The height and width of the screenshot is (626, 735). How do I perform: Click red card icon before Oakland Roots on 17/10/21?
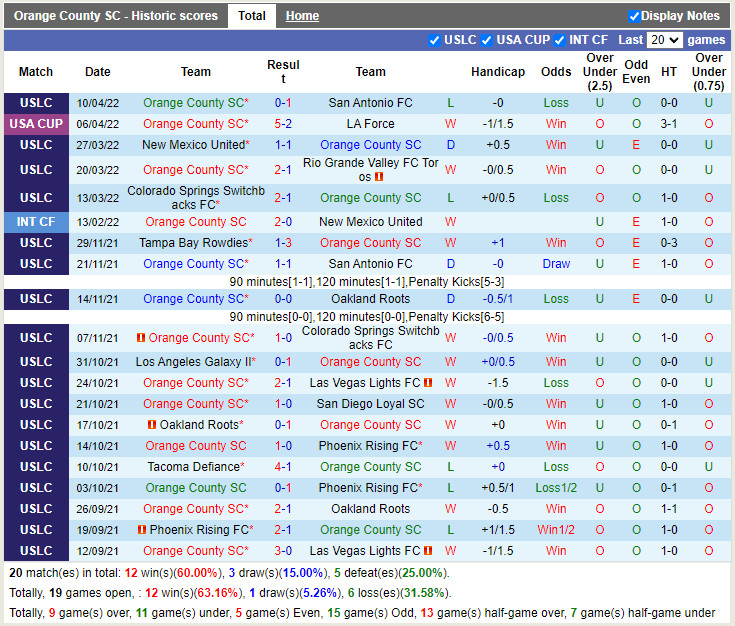[152, 425]
